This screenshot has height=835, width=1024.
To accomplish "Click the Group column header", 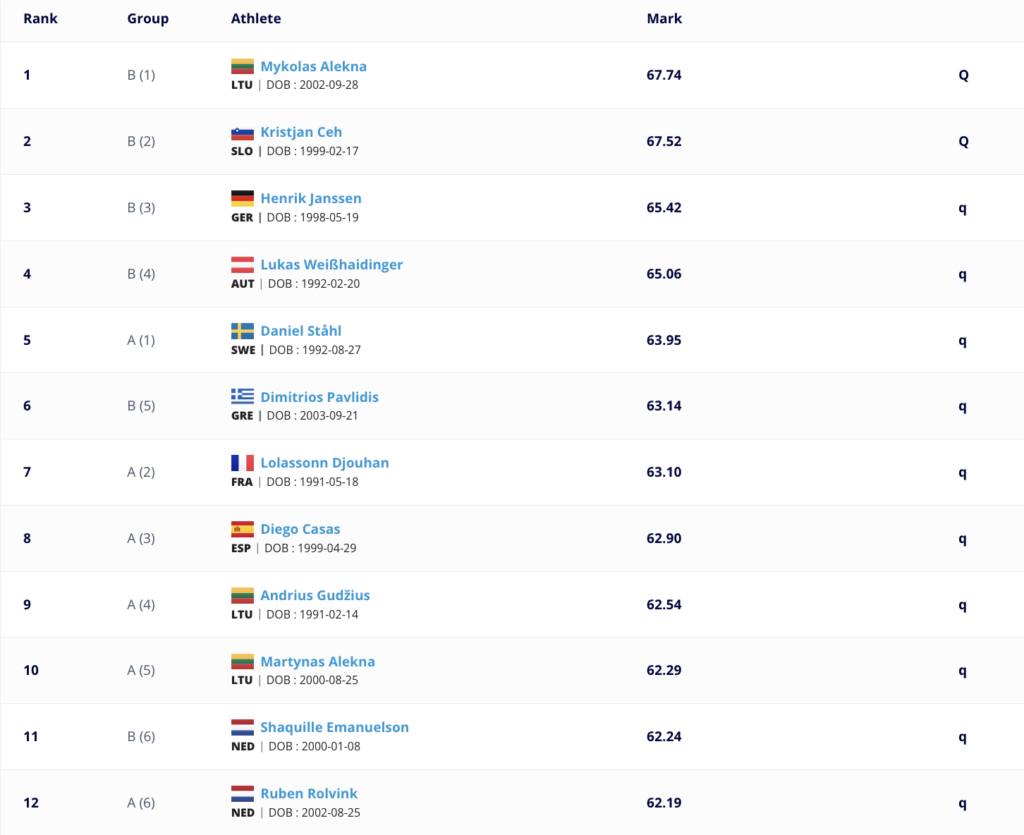I will point(148,18).
